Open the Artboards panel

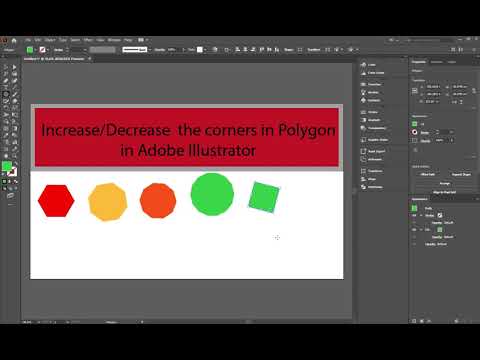click(x=371, y=159)
